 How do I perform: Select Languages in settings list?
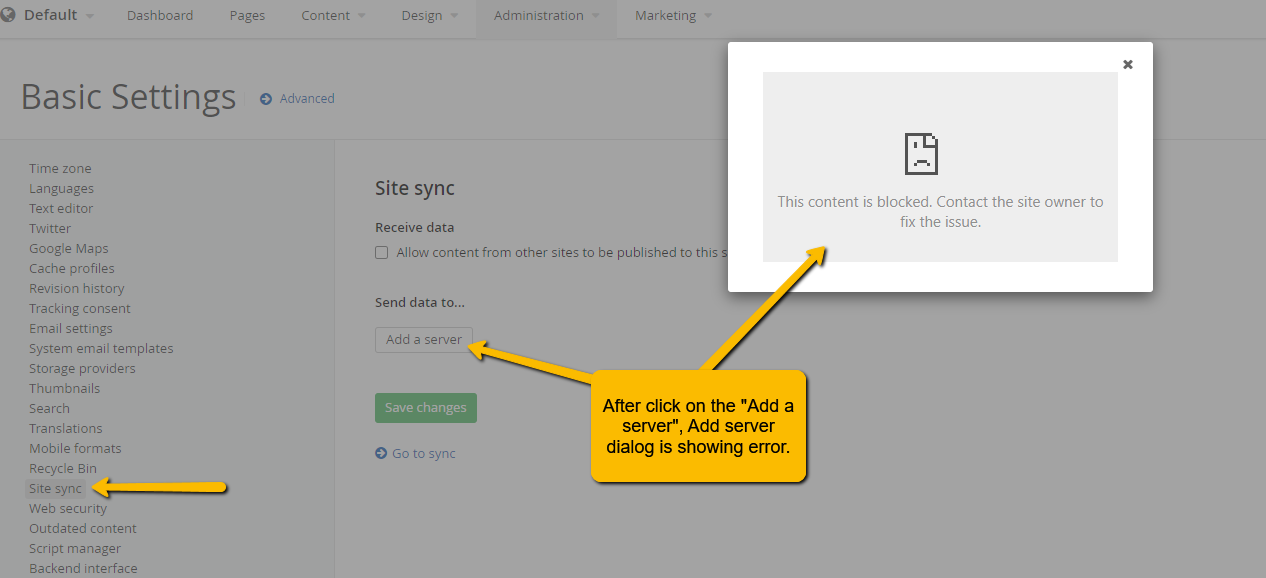pyautogui.click(x=61, y=189)
